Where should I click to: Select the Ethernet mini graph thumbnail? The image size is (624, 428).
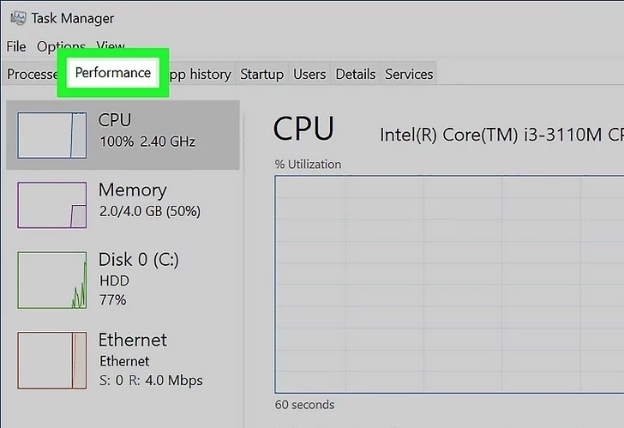[53, 360]
